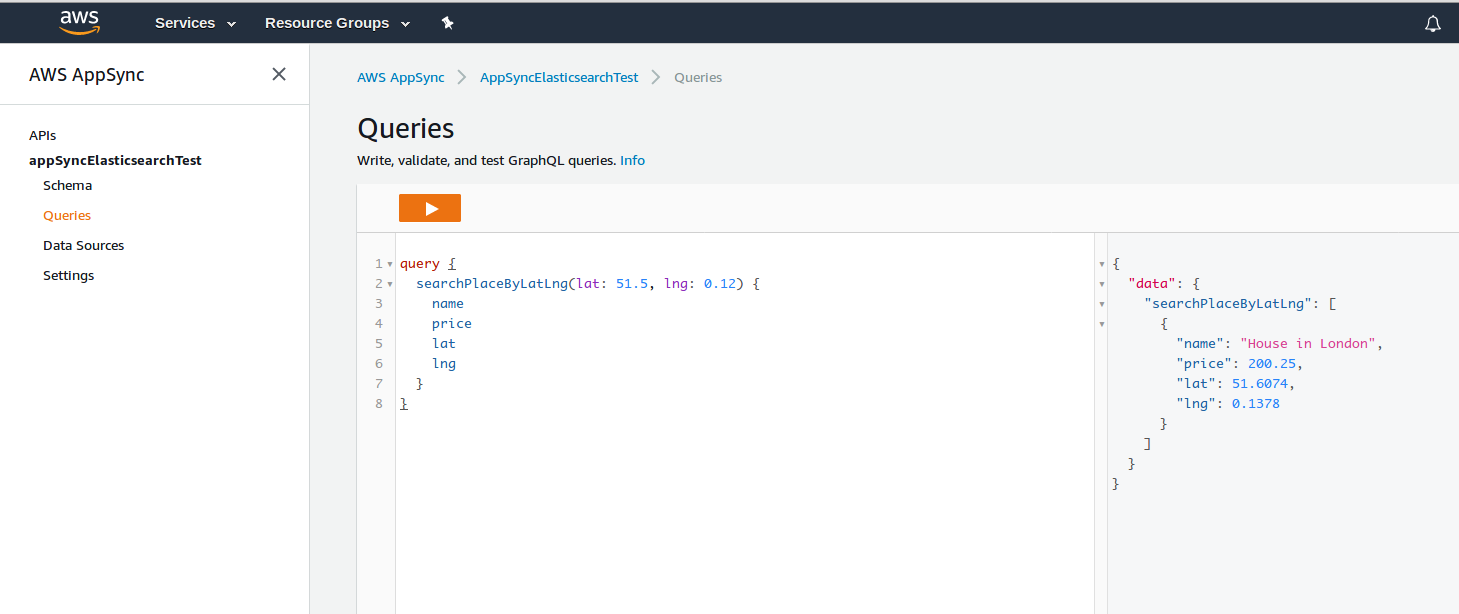Select appSyncElasticsearchTest in the sidebar

pos(115,160)
